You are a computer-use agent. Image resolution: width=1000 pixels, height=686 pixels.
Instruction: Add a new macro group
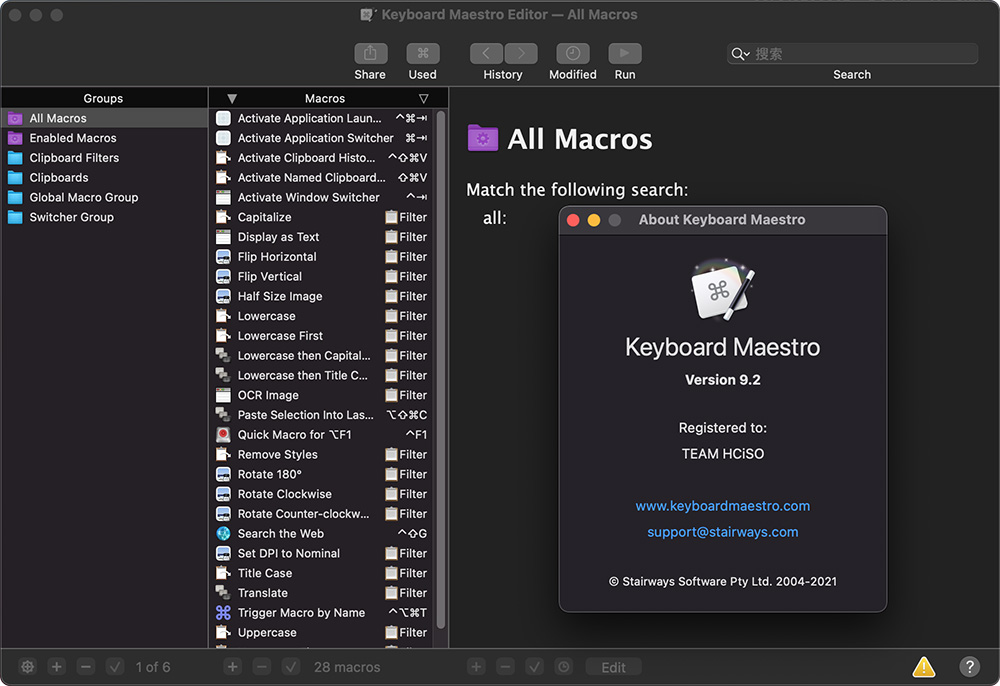point(57,667)
